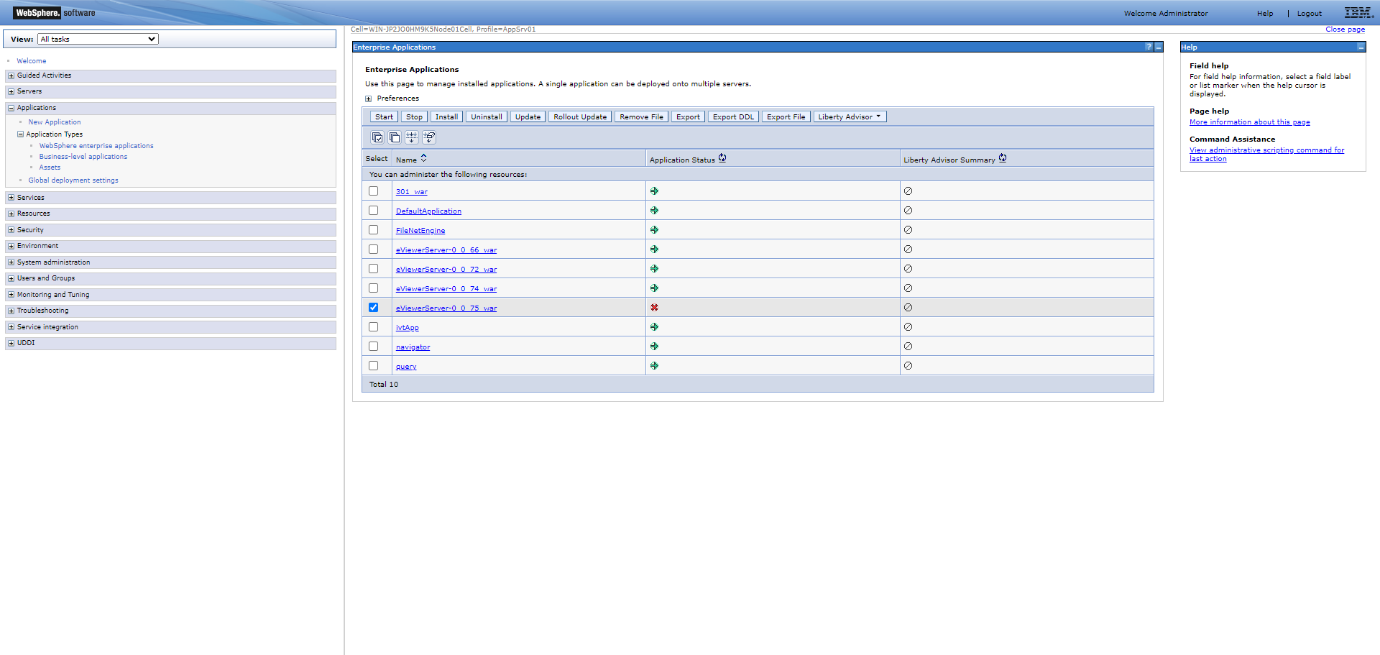
Task: Select the DefaultApplication checkbox
Action: (x=373, y=210)
